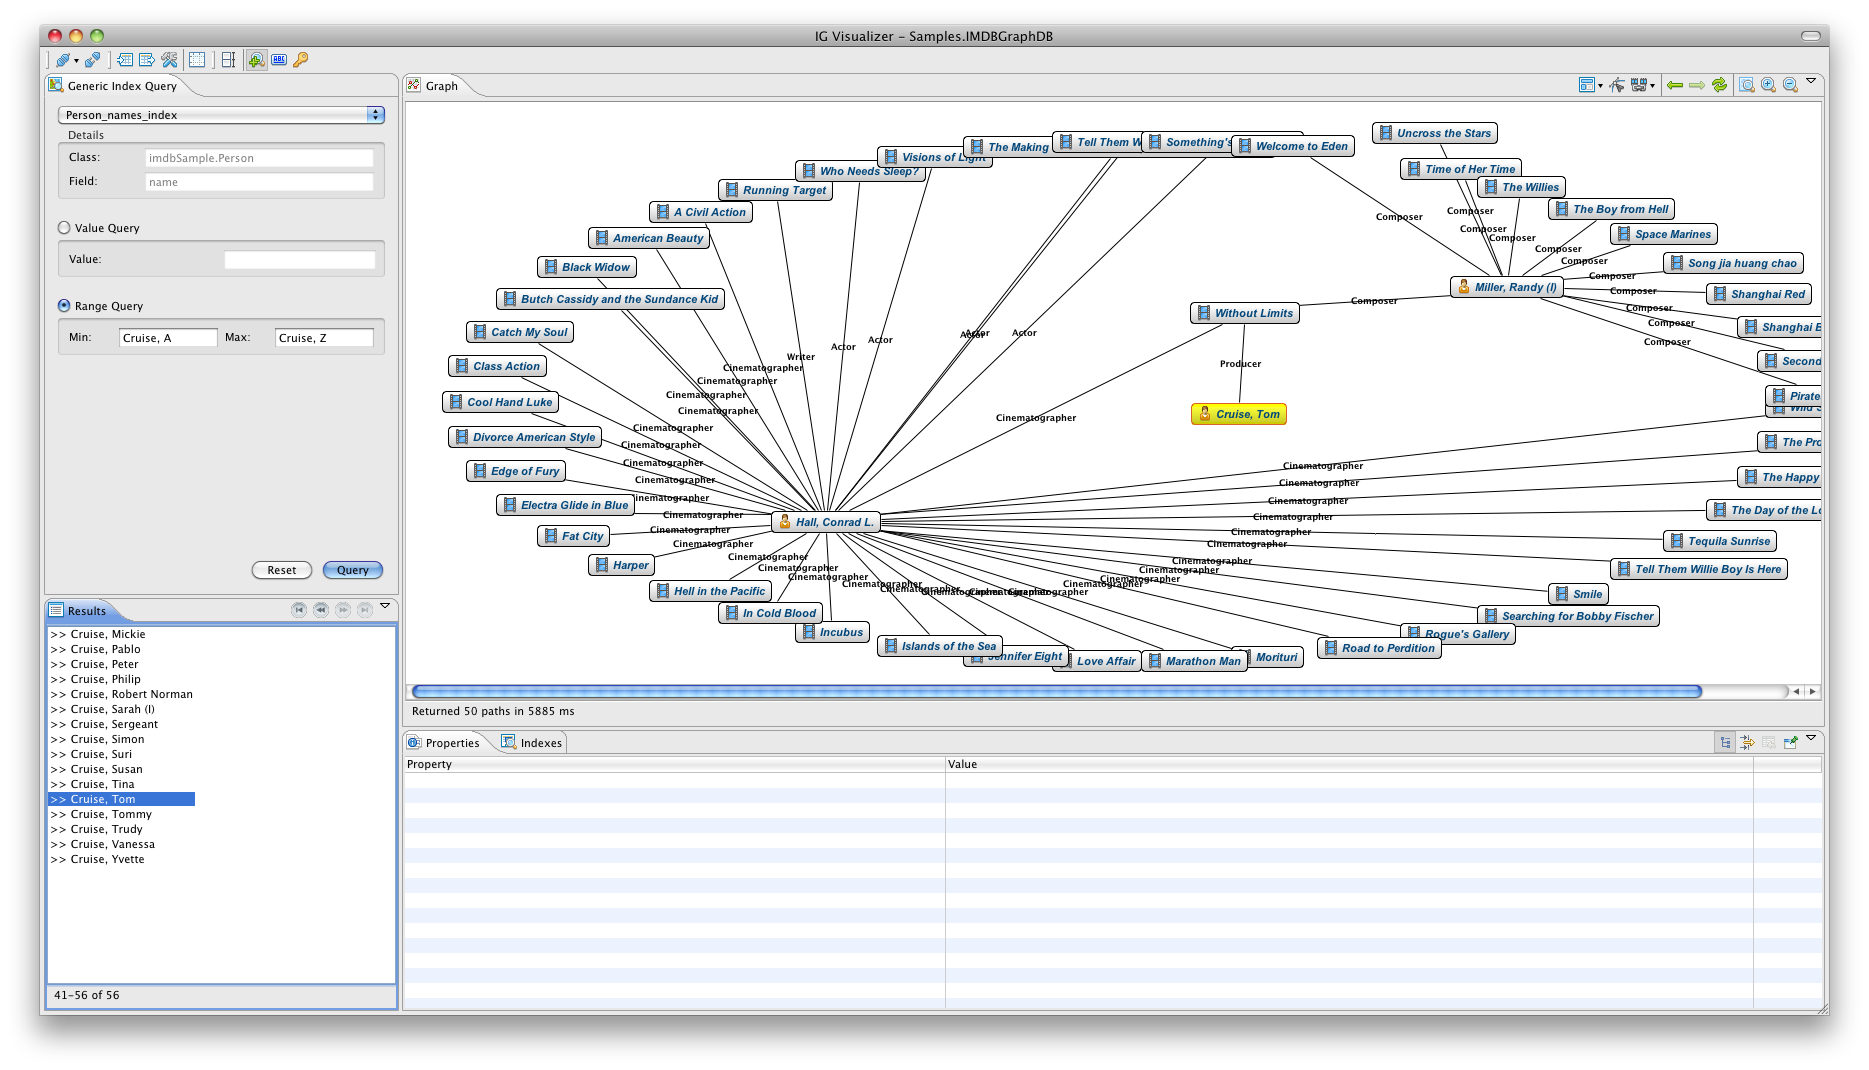Click the zoom out magnifier icon
Image resolution: width=1869 pixels, height=1070 pixels.
1790,86
